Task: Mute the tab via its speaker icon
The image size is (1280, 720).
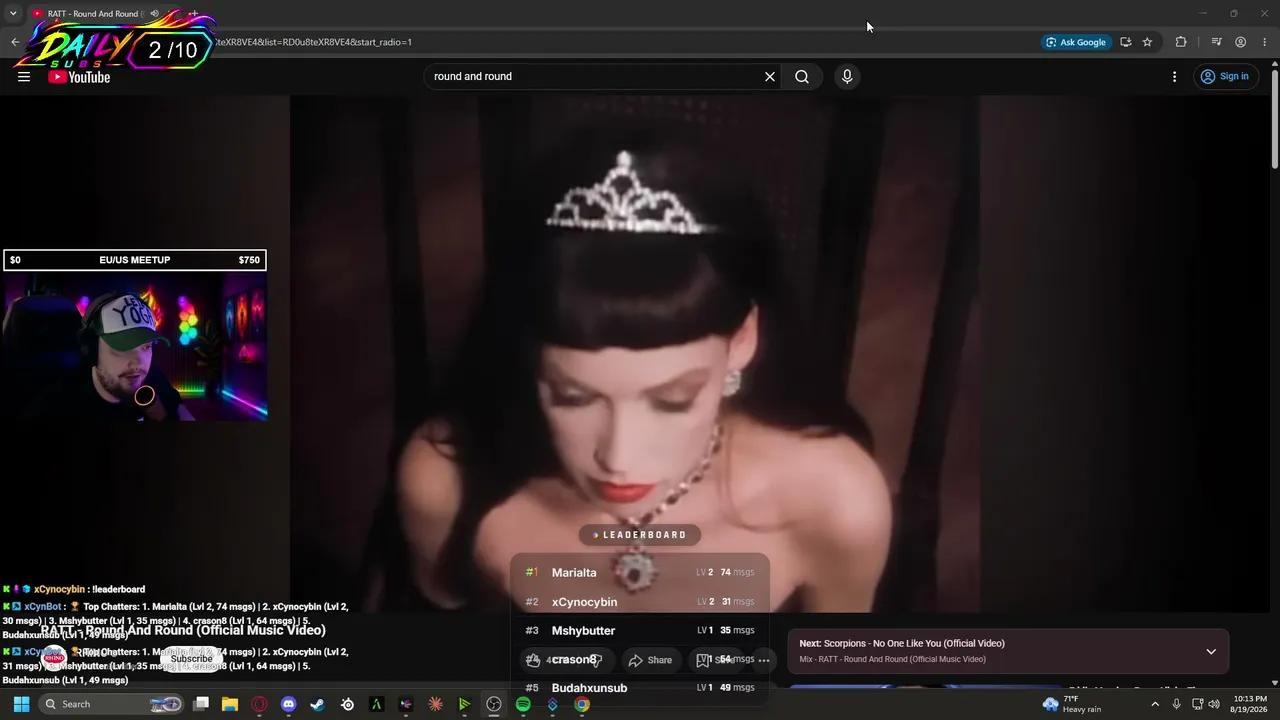Action: [154, 14]
